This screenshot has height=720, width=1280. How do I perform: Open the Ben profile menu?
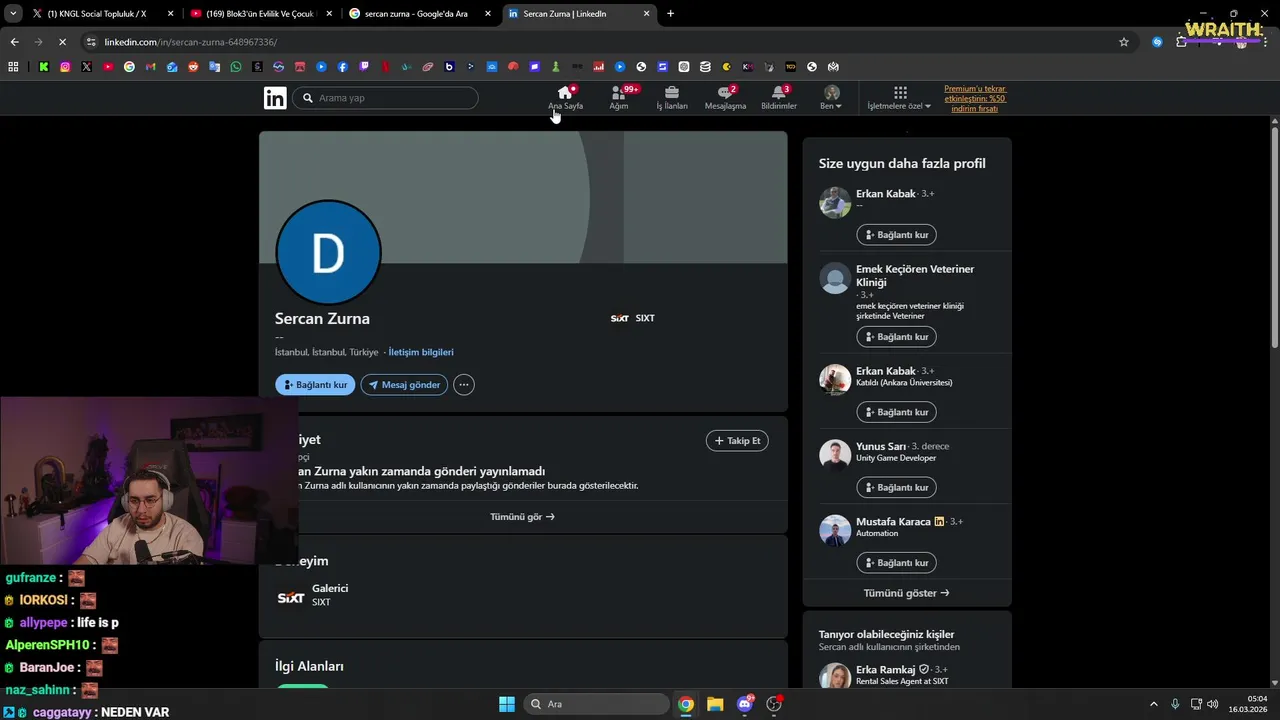pyautogui.click(x=831, y=98)
